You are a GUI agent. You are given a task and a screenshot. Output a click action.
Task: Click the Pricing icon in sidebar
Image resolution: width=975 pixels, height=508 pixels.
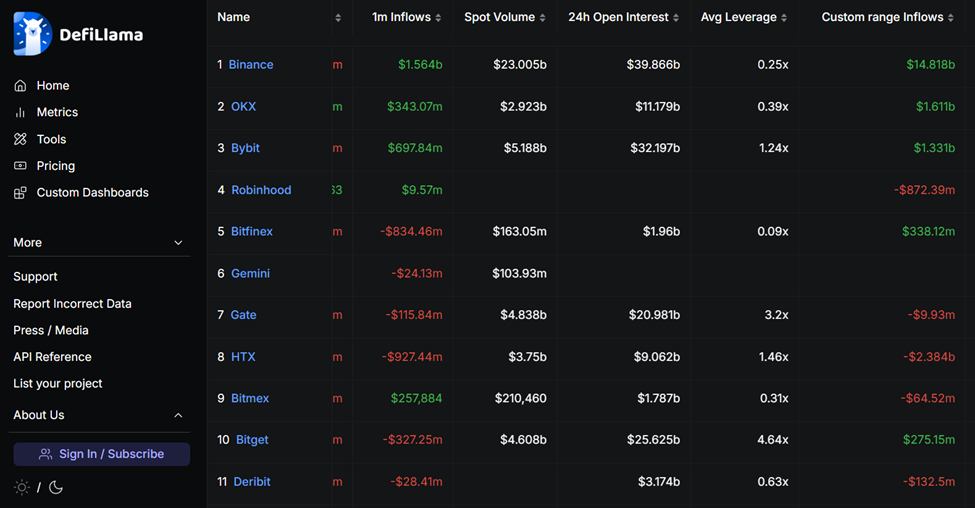coord(20,166)
